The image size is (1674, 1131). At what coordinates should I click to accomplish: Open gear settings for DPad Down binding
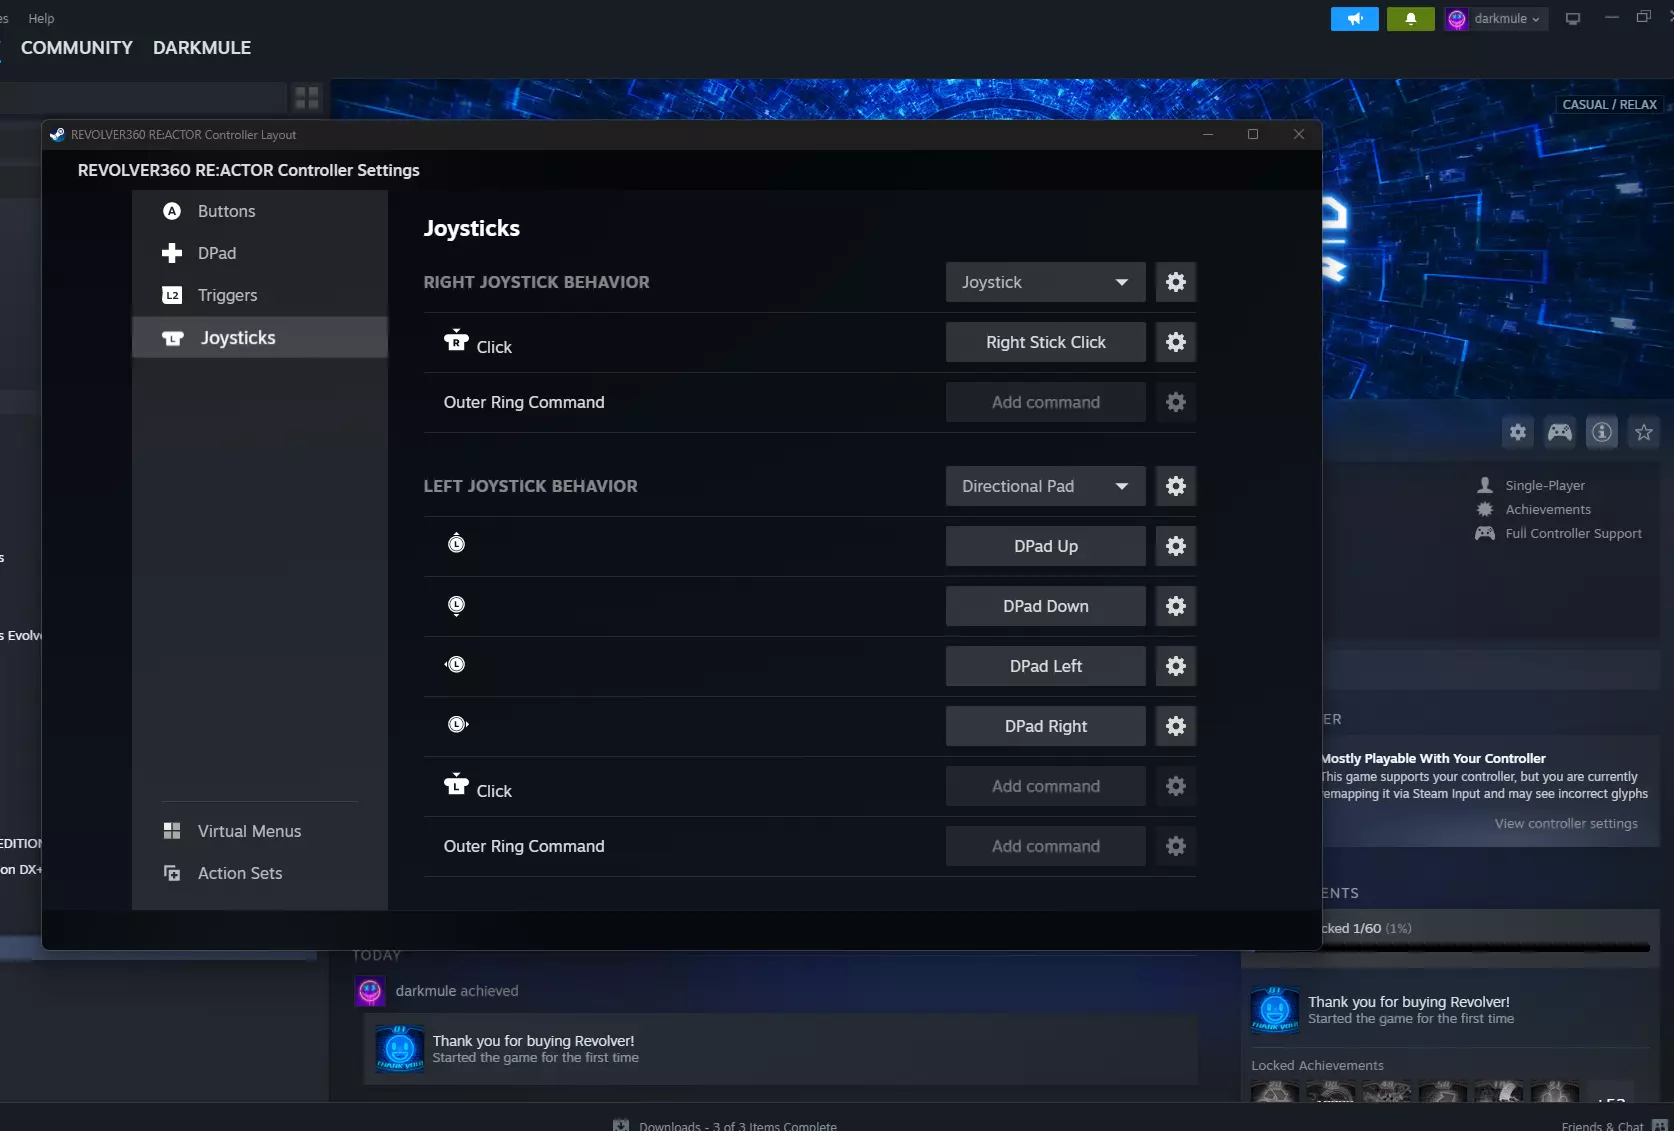click(1176, 606)
